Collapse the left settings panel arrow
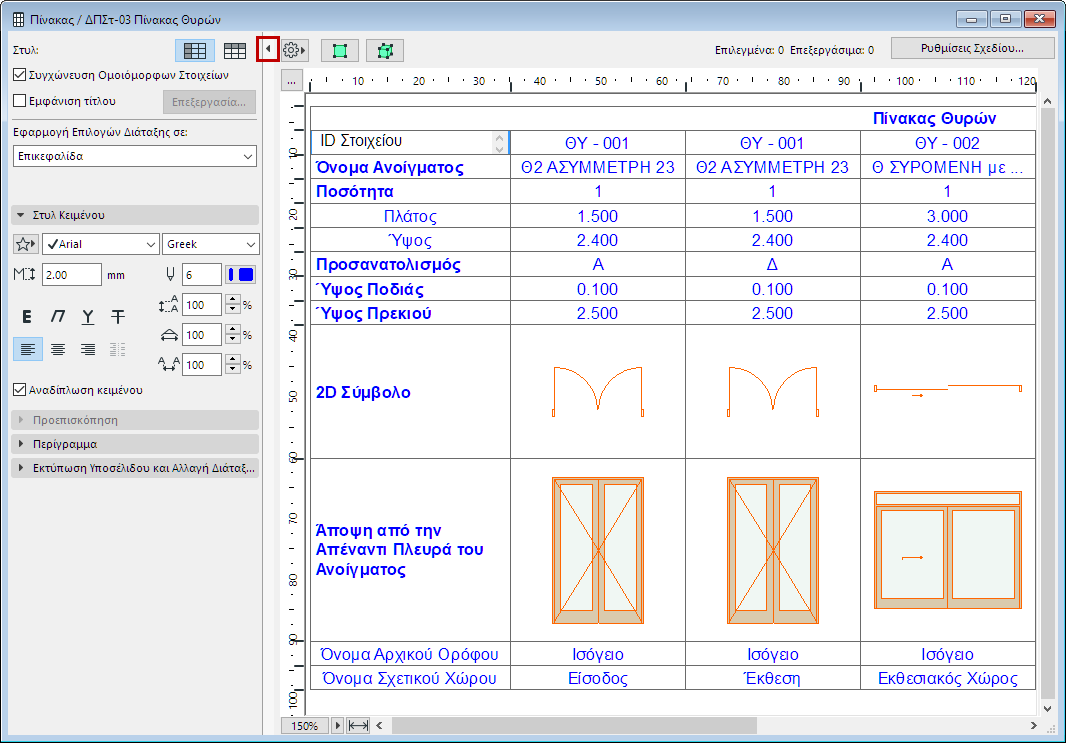Image resolution: width=1066 pixels, height=743 pixels. point(267,49)
